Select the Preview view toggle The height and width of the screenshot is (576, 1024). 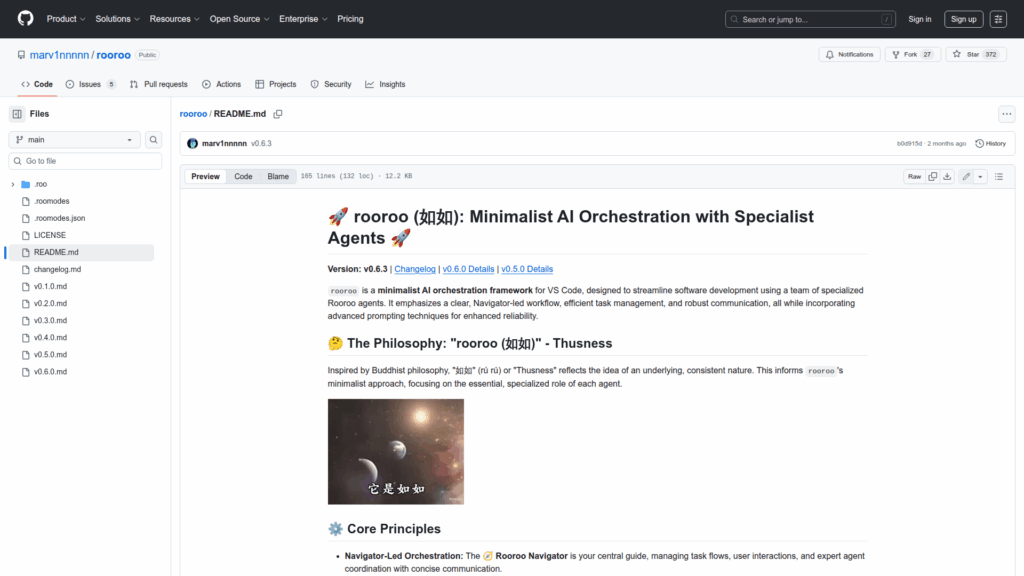tap(206, 176)
